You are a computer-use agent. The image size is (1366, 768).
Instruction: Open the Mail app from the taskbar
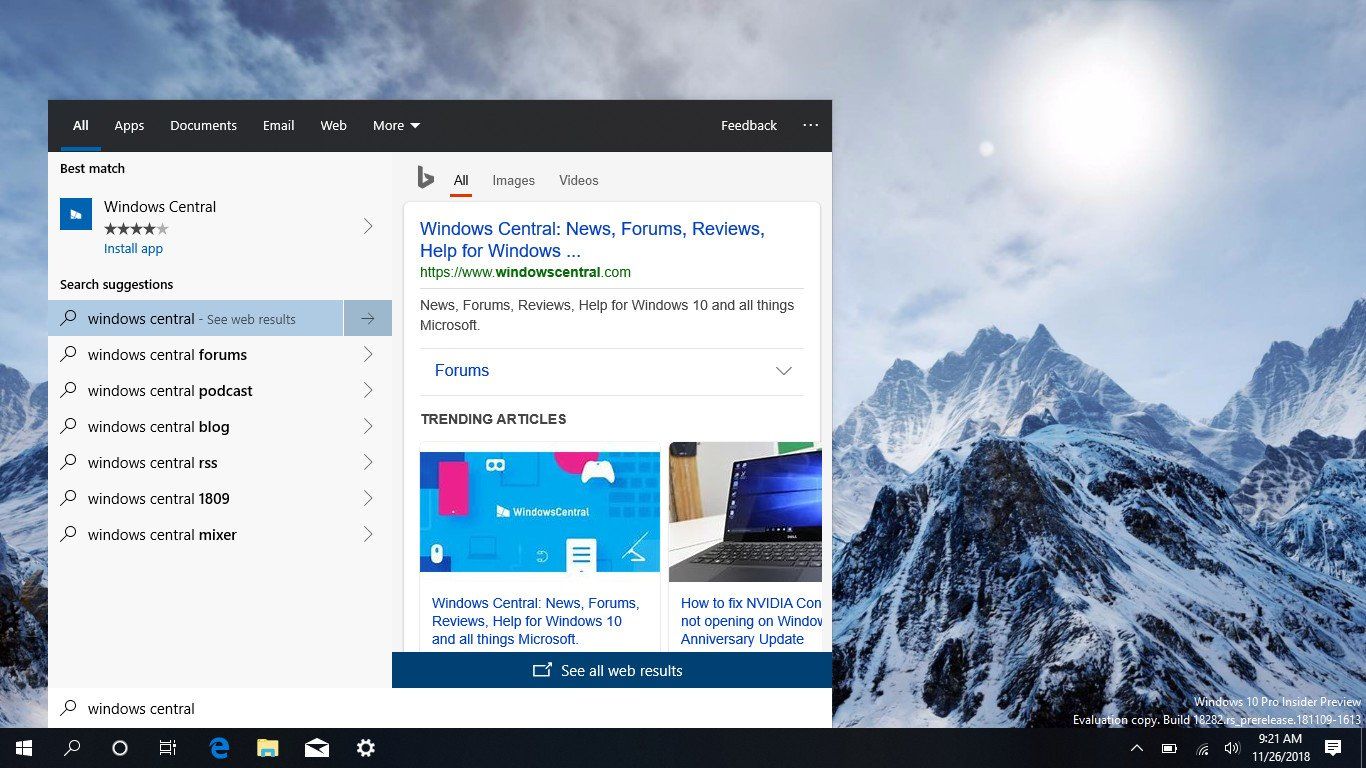tap(317, 747)
